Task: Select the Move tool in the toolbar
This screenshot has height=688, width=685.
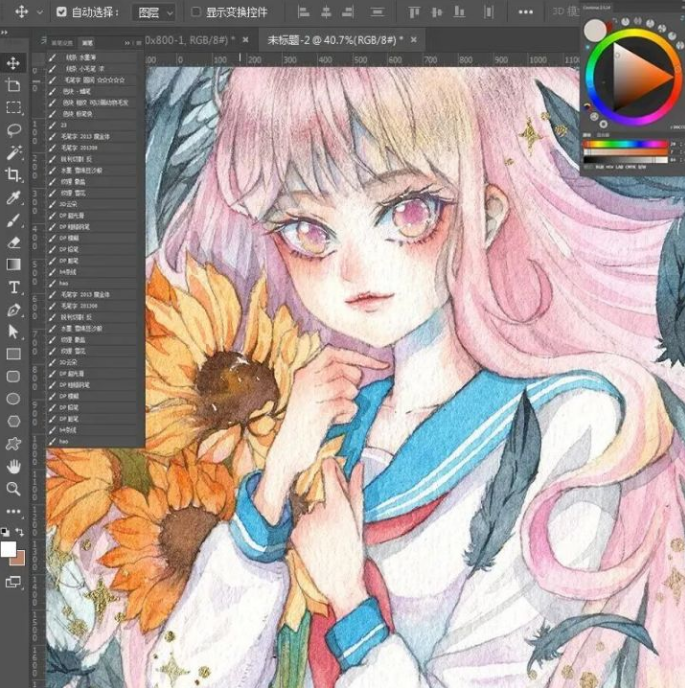Action: coord(13,63)
